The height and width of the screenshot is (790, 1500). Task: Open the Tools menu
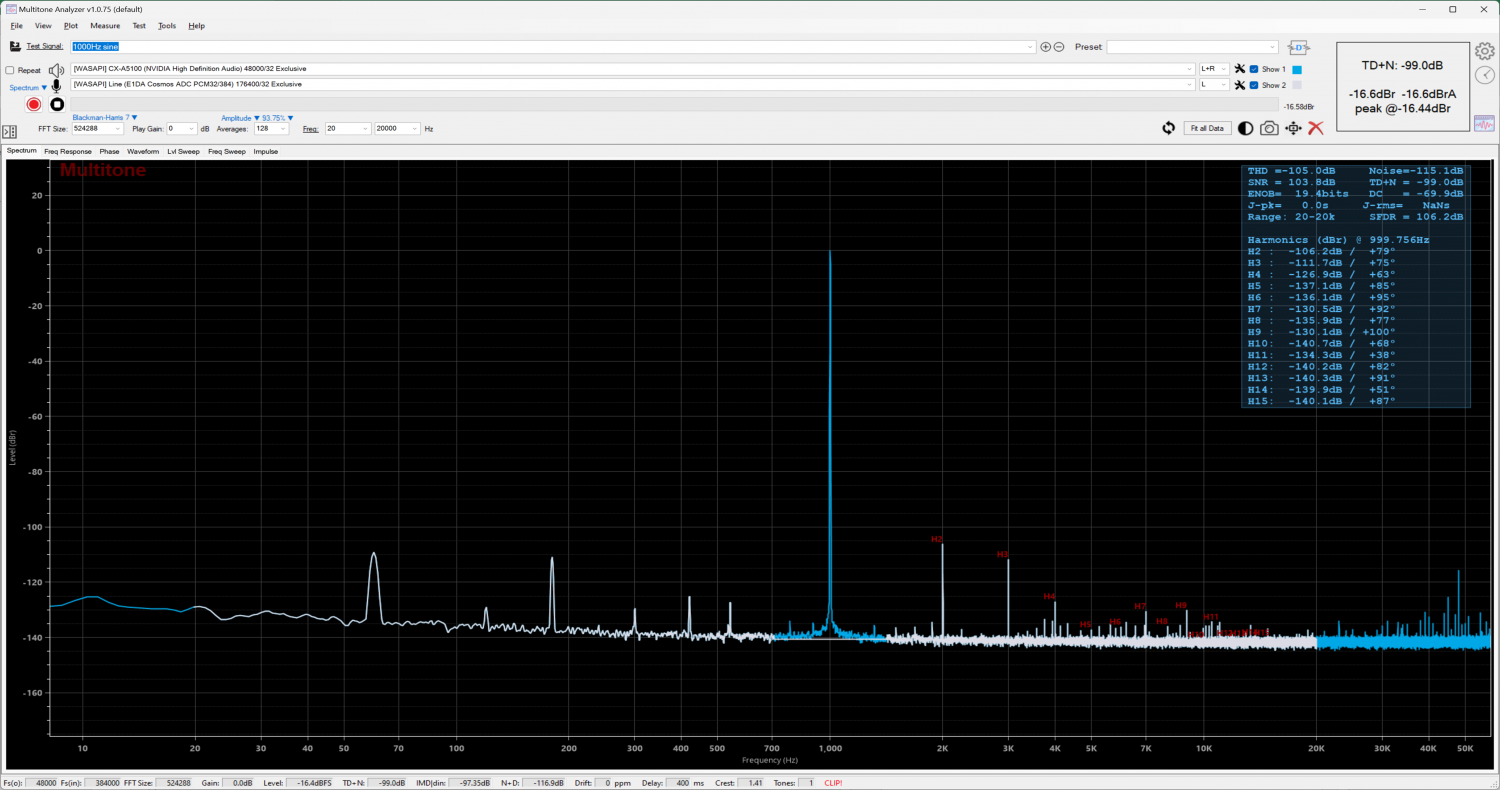(x=167, y=26)
